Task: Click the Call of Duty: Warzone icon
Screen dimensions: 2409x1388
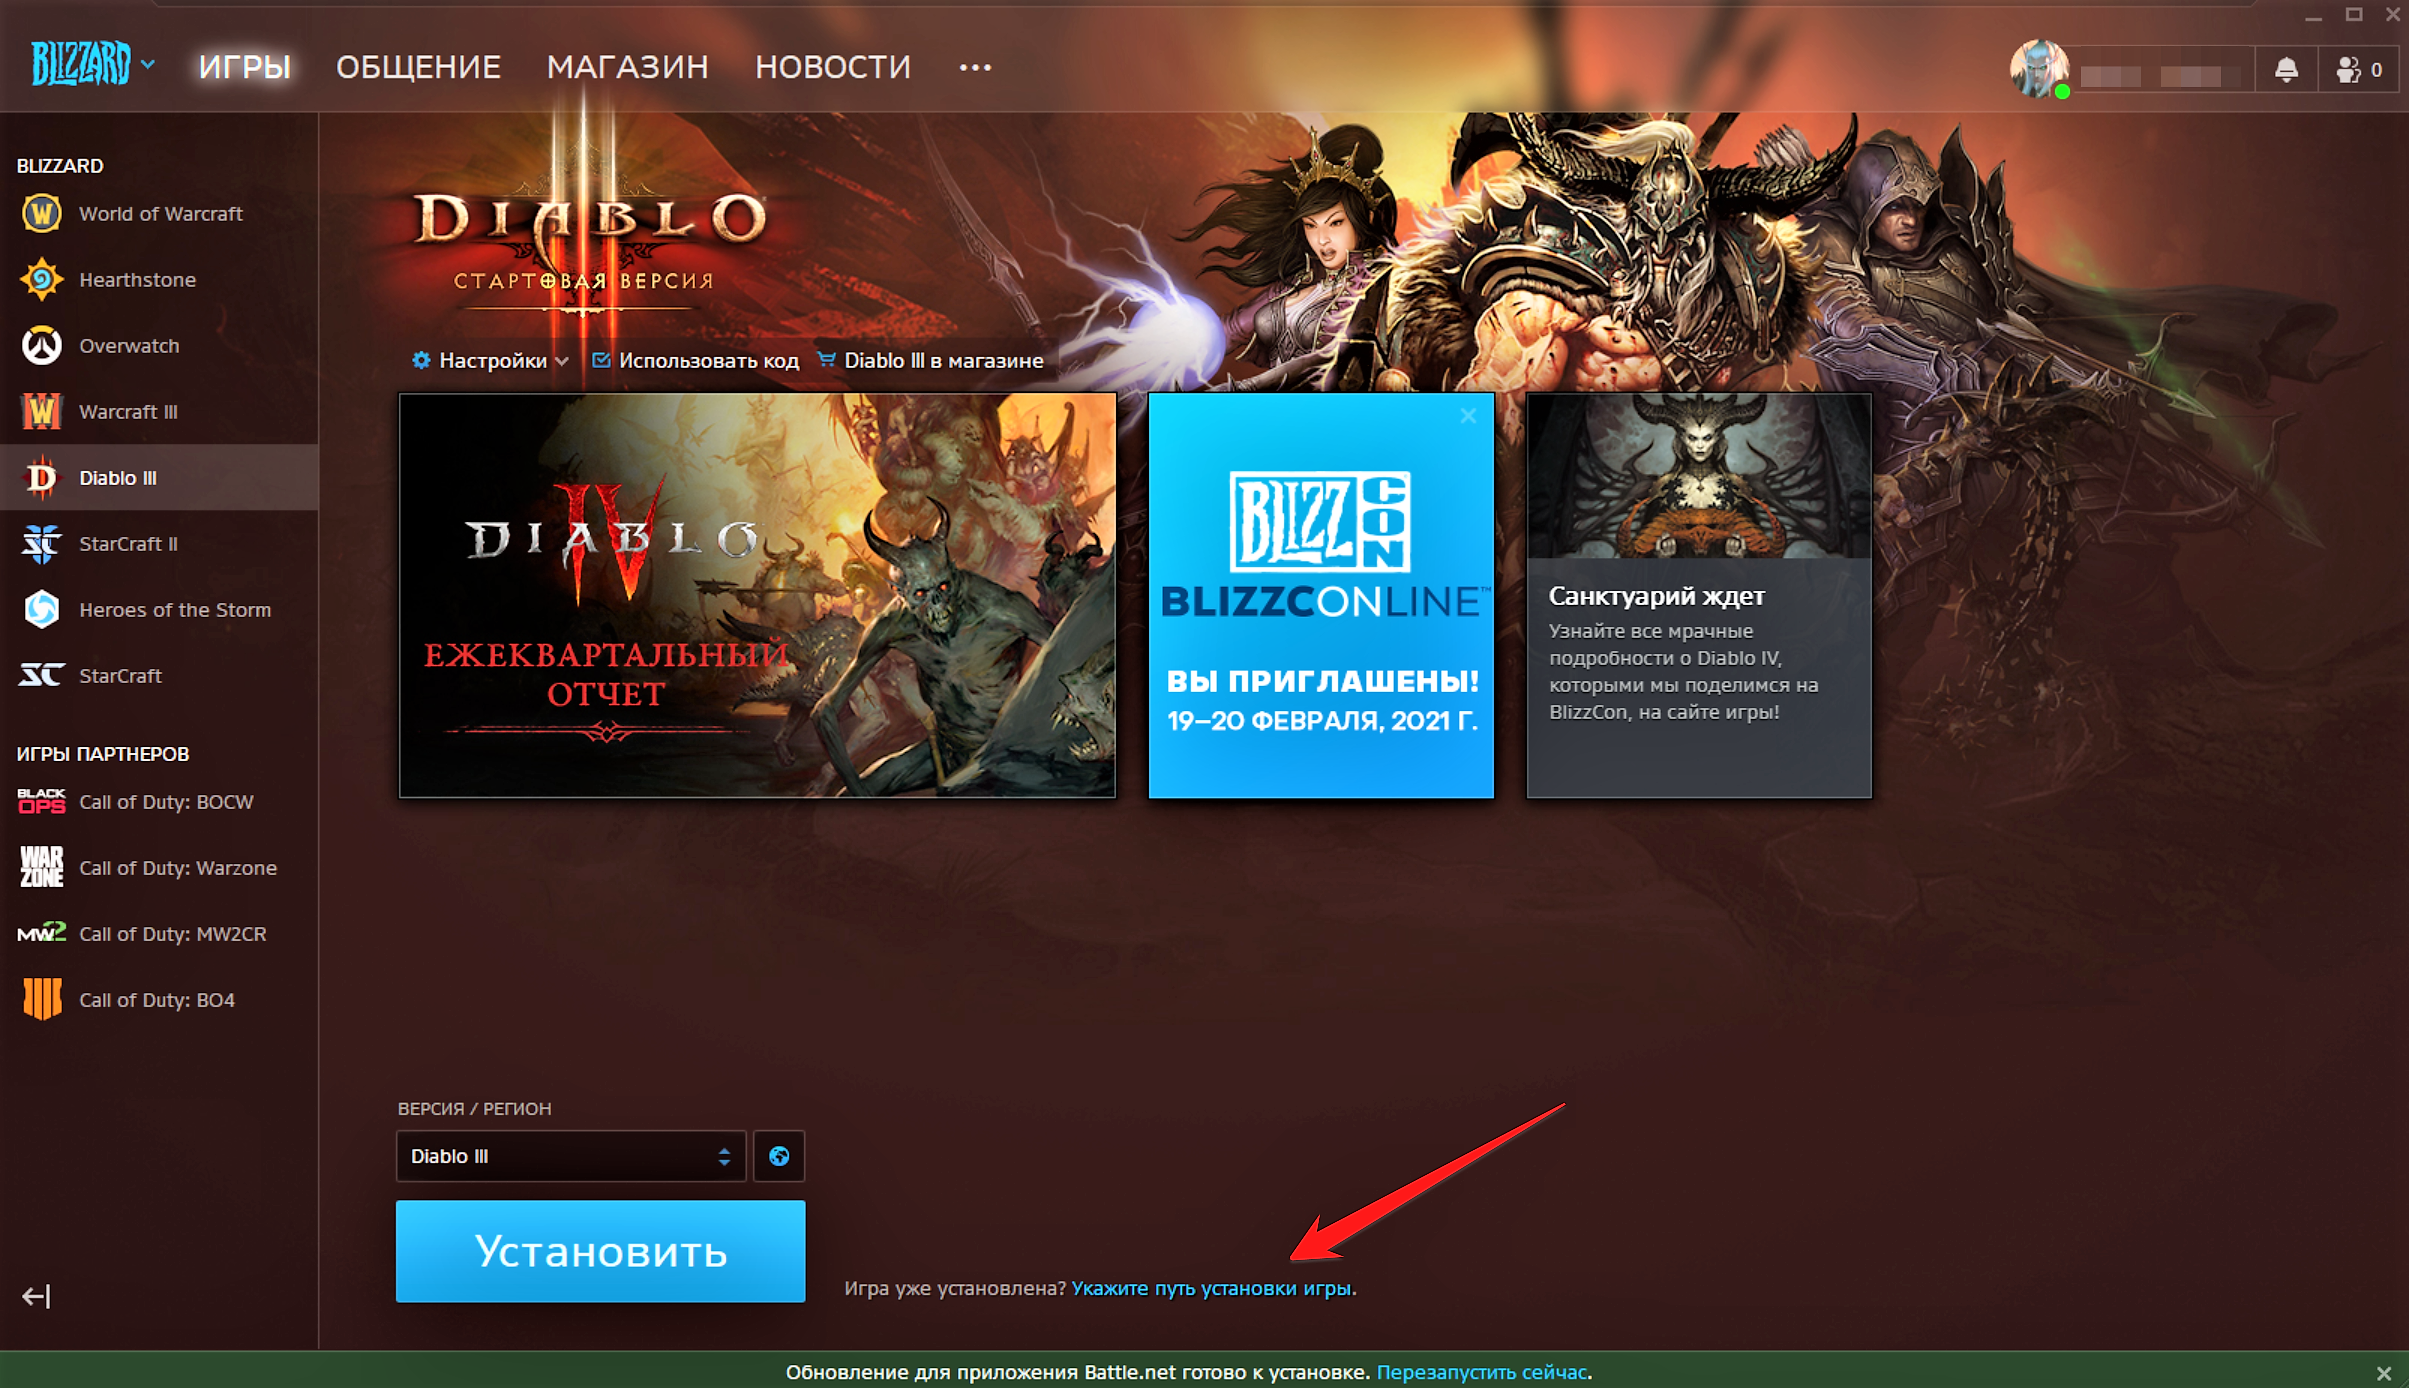Action: coord(40,867)
